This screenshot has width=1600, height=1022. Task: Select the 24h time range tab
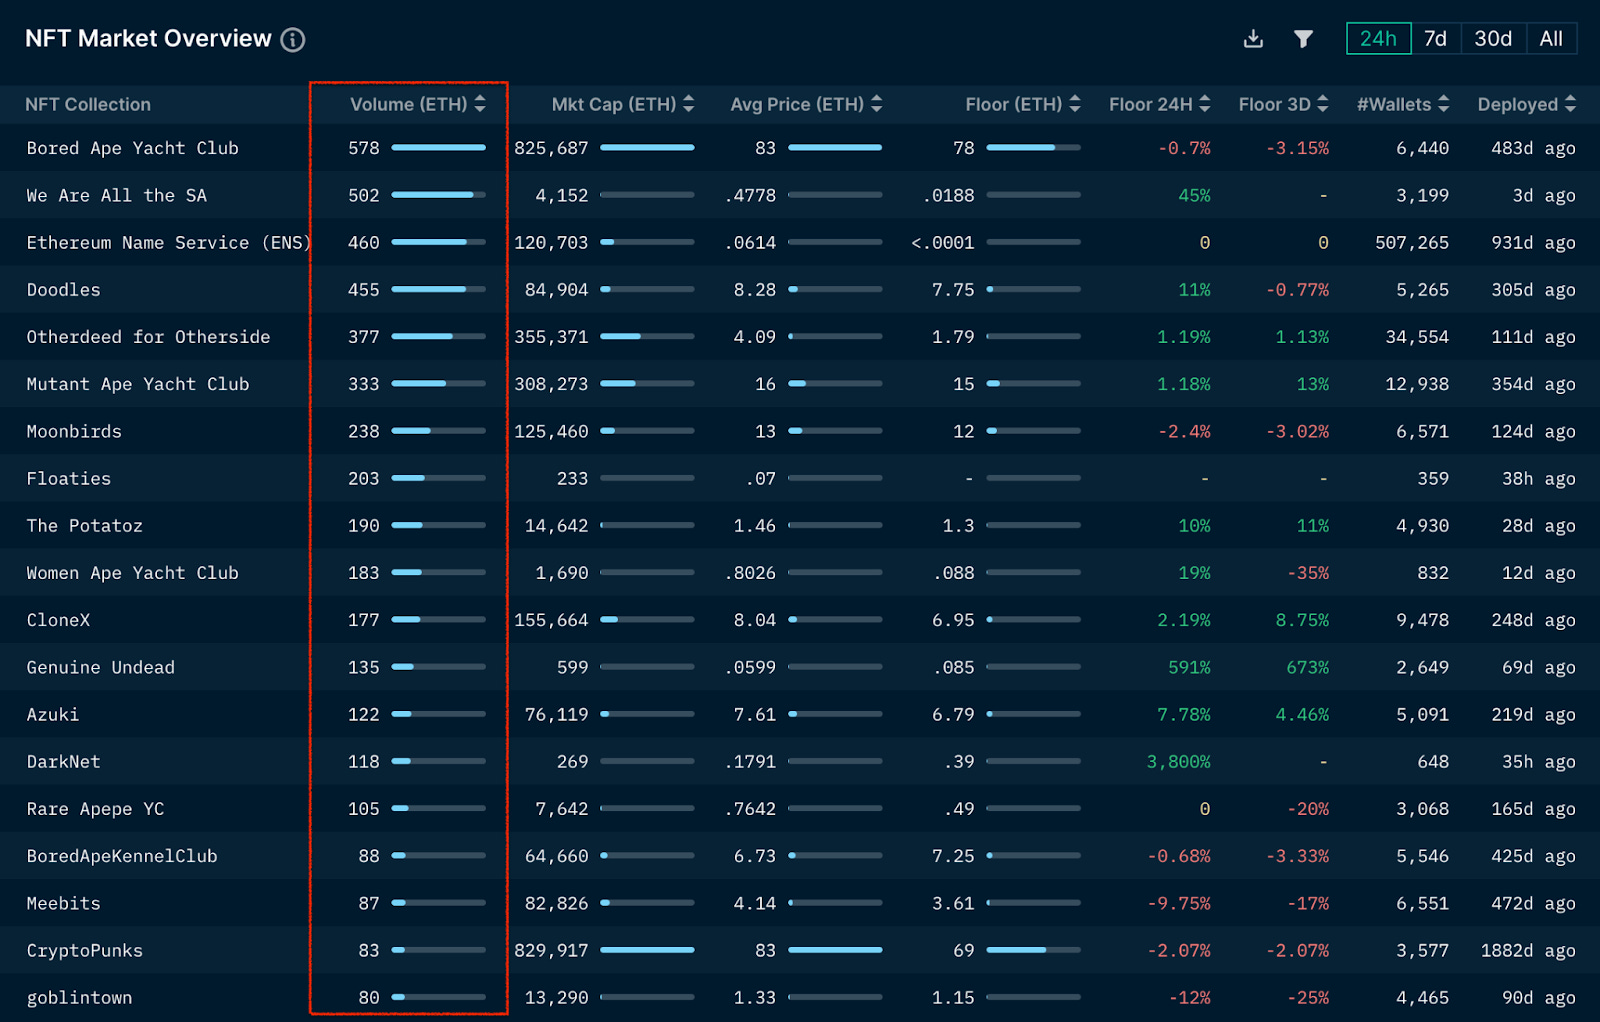1378,39
